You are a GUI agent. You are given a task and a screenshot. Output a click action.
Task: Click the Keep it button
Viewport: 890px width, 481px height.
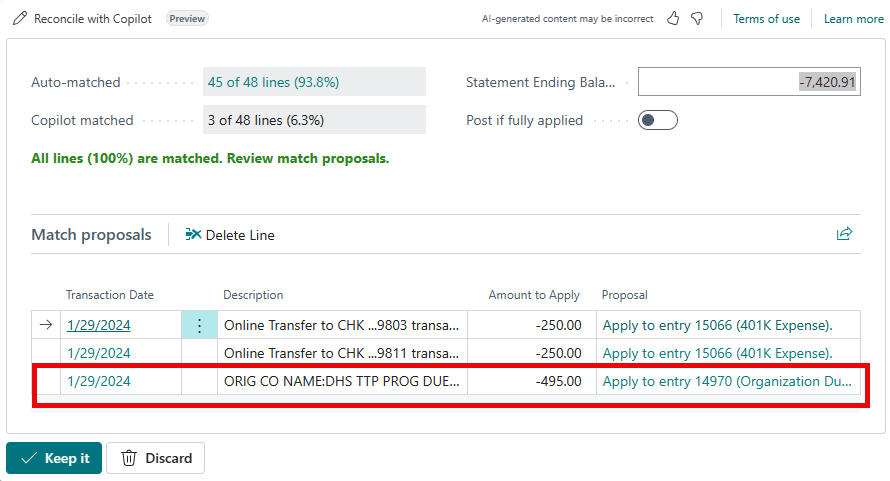click(x=54, y=458)
